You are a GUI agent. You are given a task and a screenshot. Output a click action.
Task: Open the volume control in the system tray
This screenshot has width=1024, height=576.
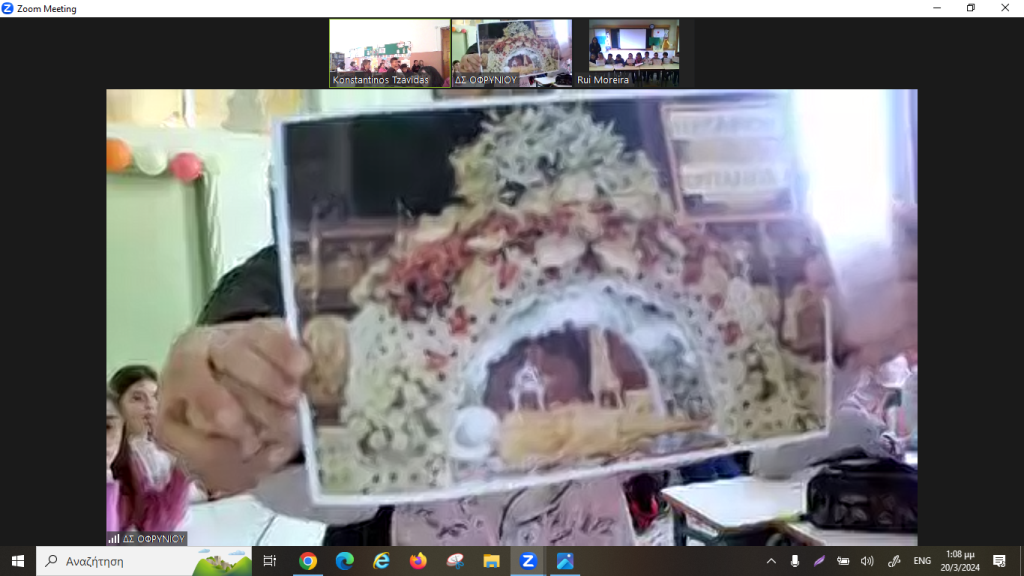coord(867,561)
